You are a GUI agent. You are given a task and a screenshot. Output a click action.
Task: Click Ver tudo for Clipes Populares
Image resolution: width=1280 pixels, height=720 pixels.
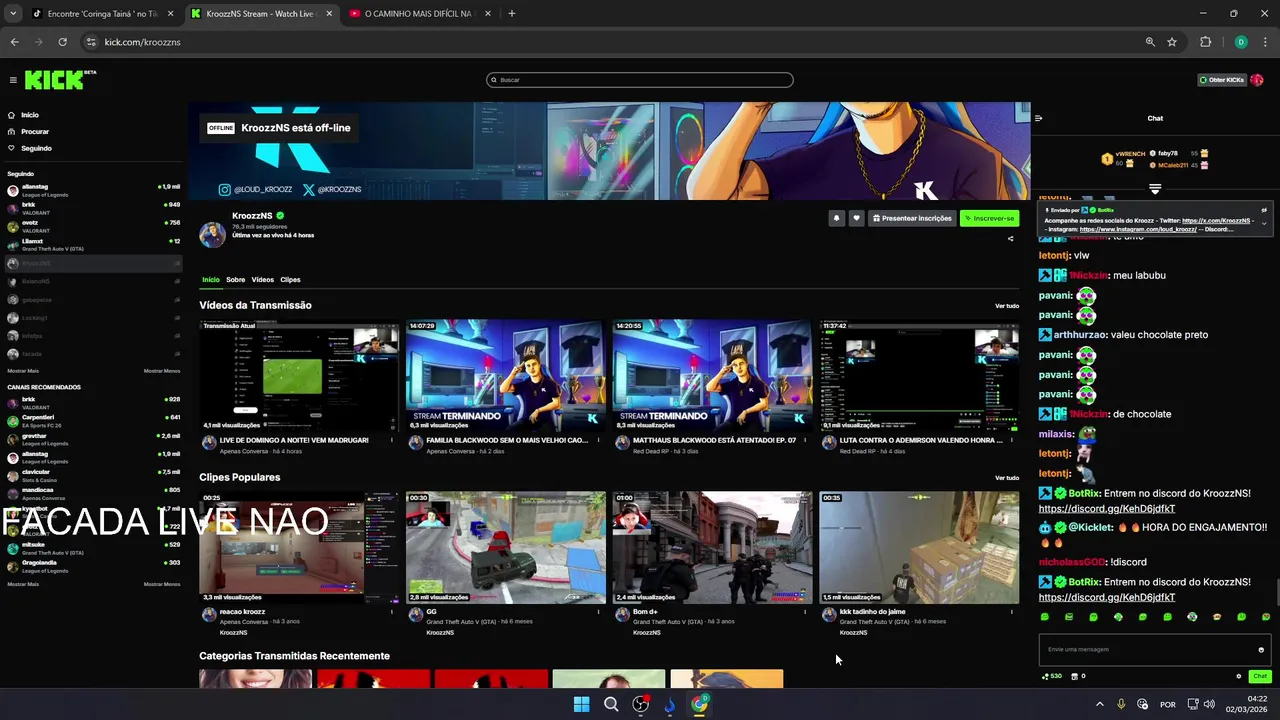coord(1007,478)
